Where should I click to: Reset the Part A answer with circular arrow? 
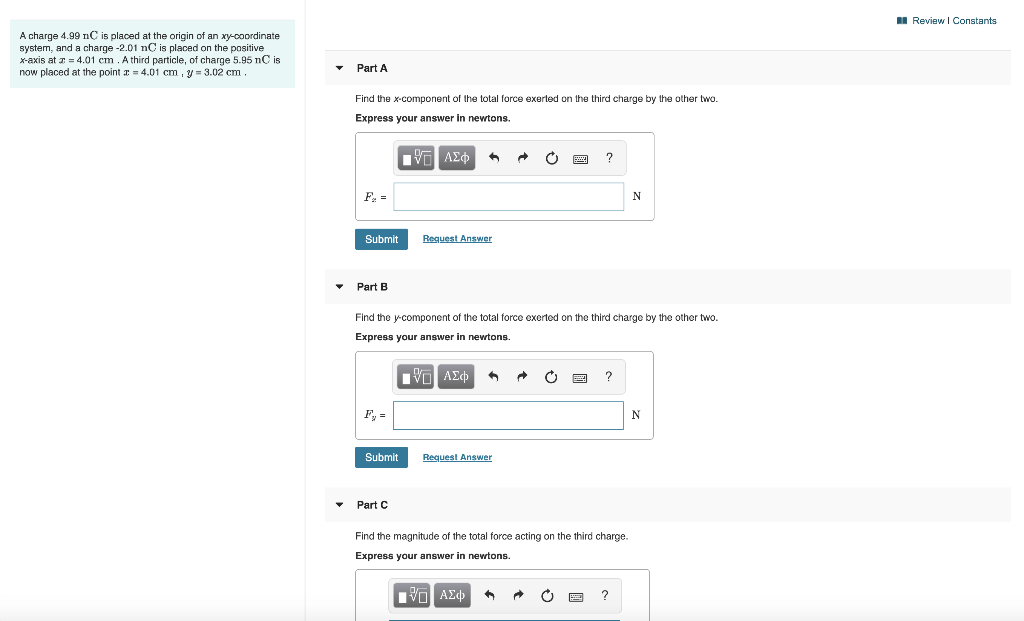click(552, 158)
